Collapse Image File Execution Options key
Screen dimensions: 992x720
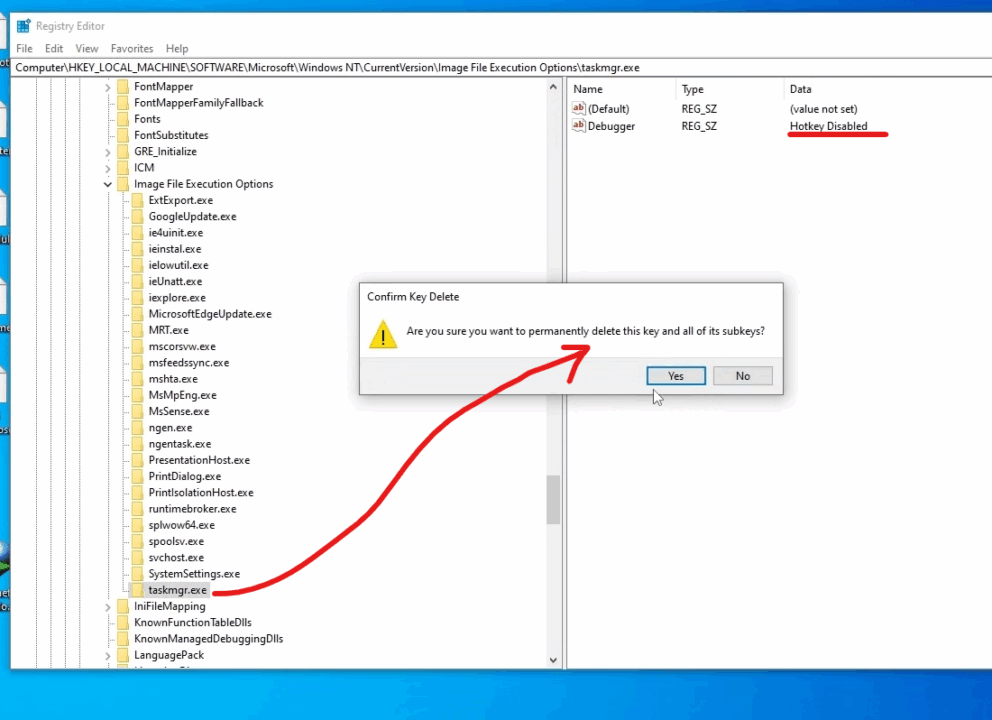coord(108,184)
